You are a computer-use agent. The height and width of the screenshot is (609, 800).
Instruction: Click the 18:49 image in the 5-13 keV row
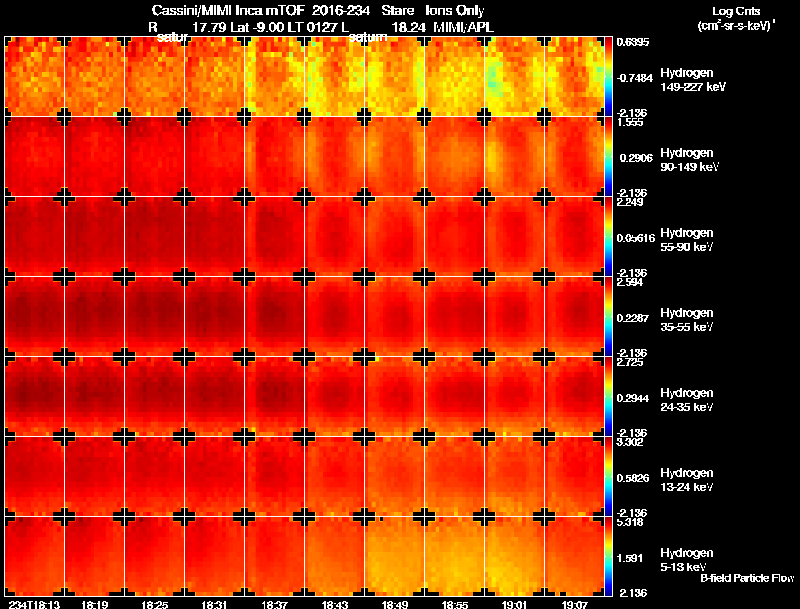coord(395,557)
